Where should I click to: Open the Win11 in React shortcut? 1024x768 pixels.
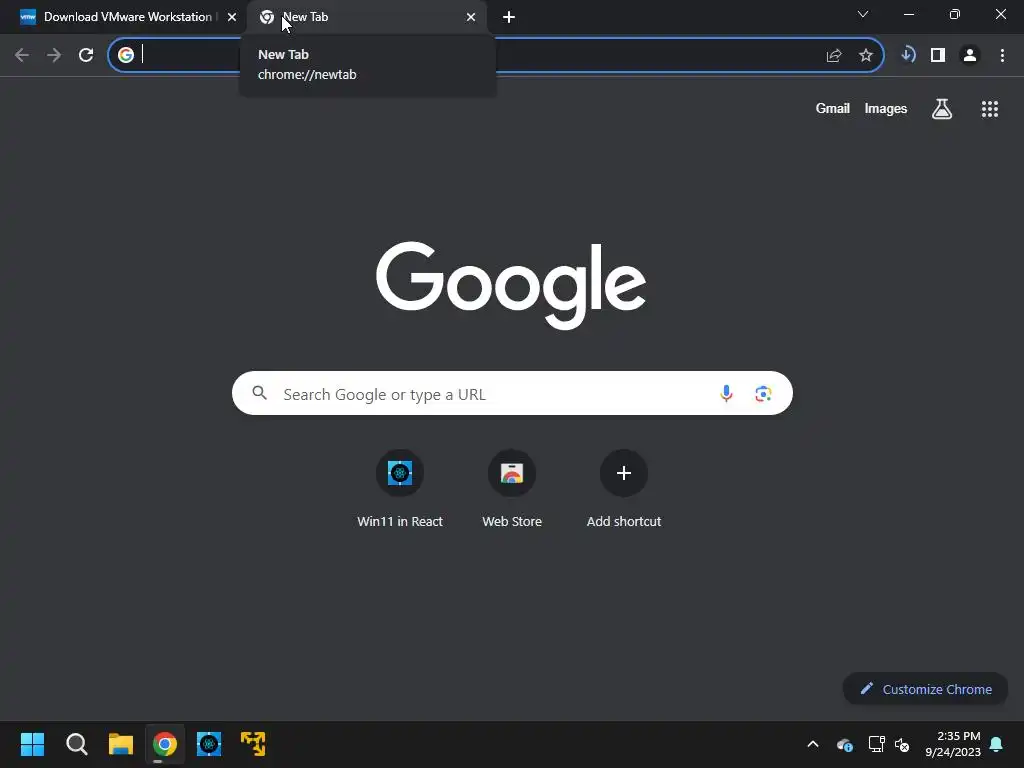pos(400,488)
